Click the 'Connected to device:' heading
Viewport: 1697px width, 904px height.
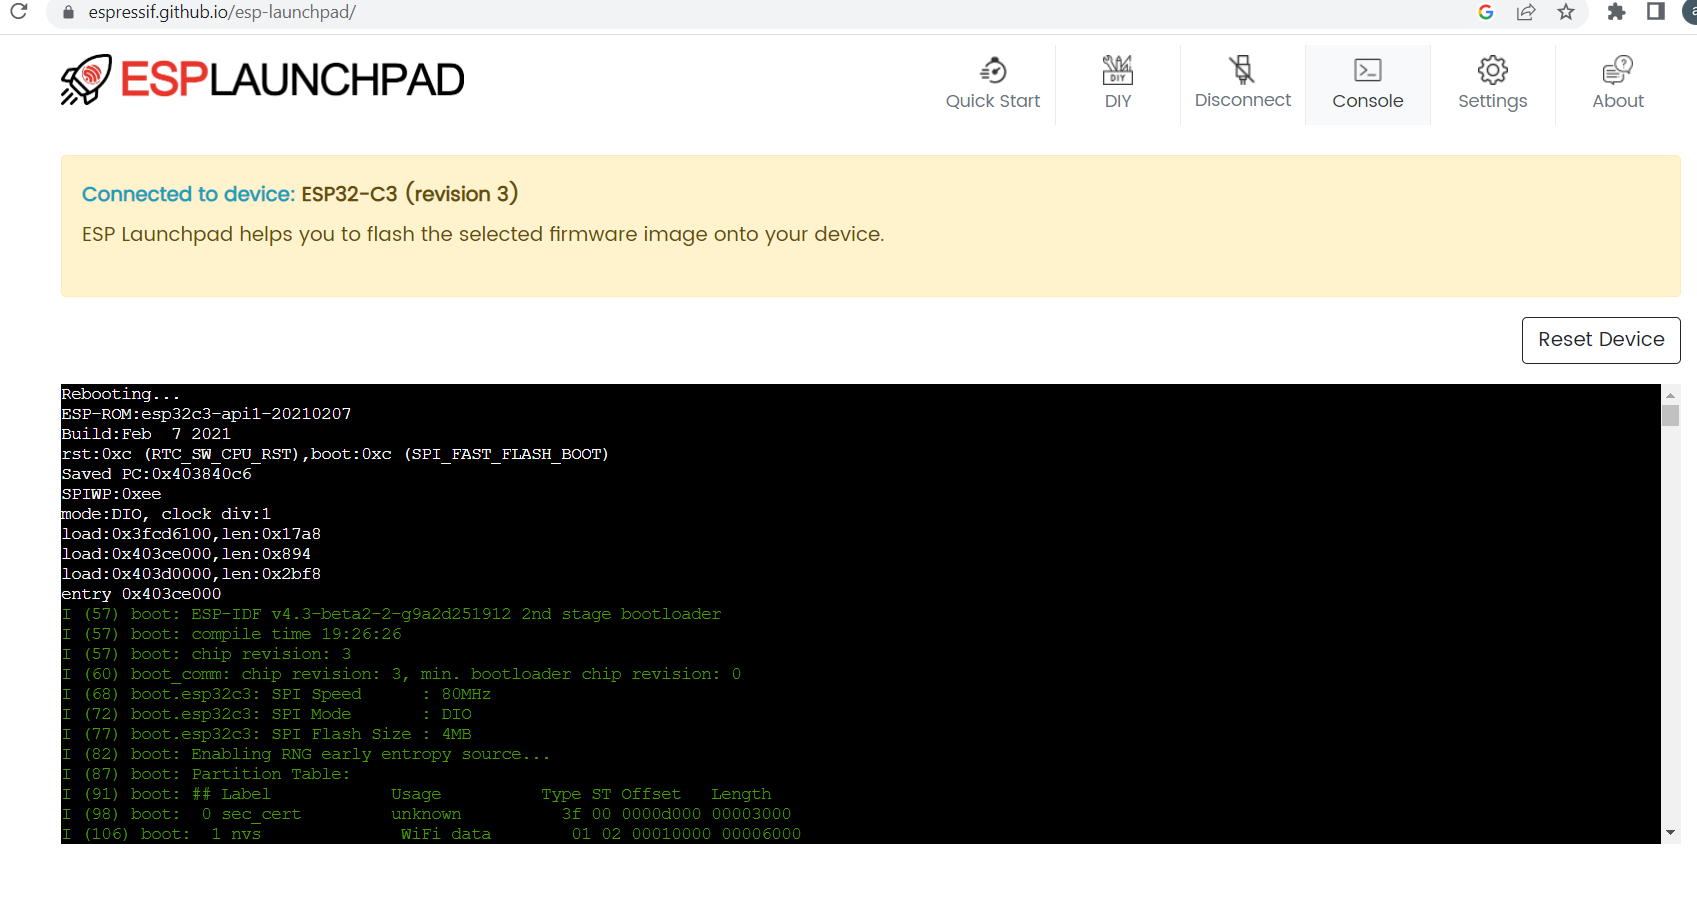(188, 194)
